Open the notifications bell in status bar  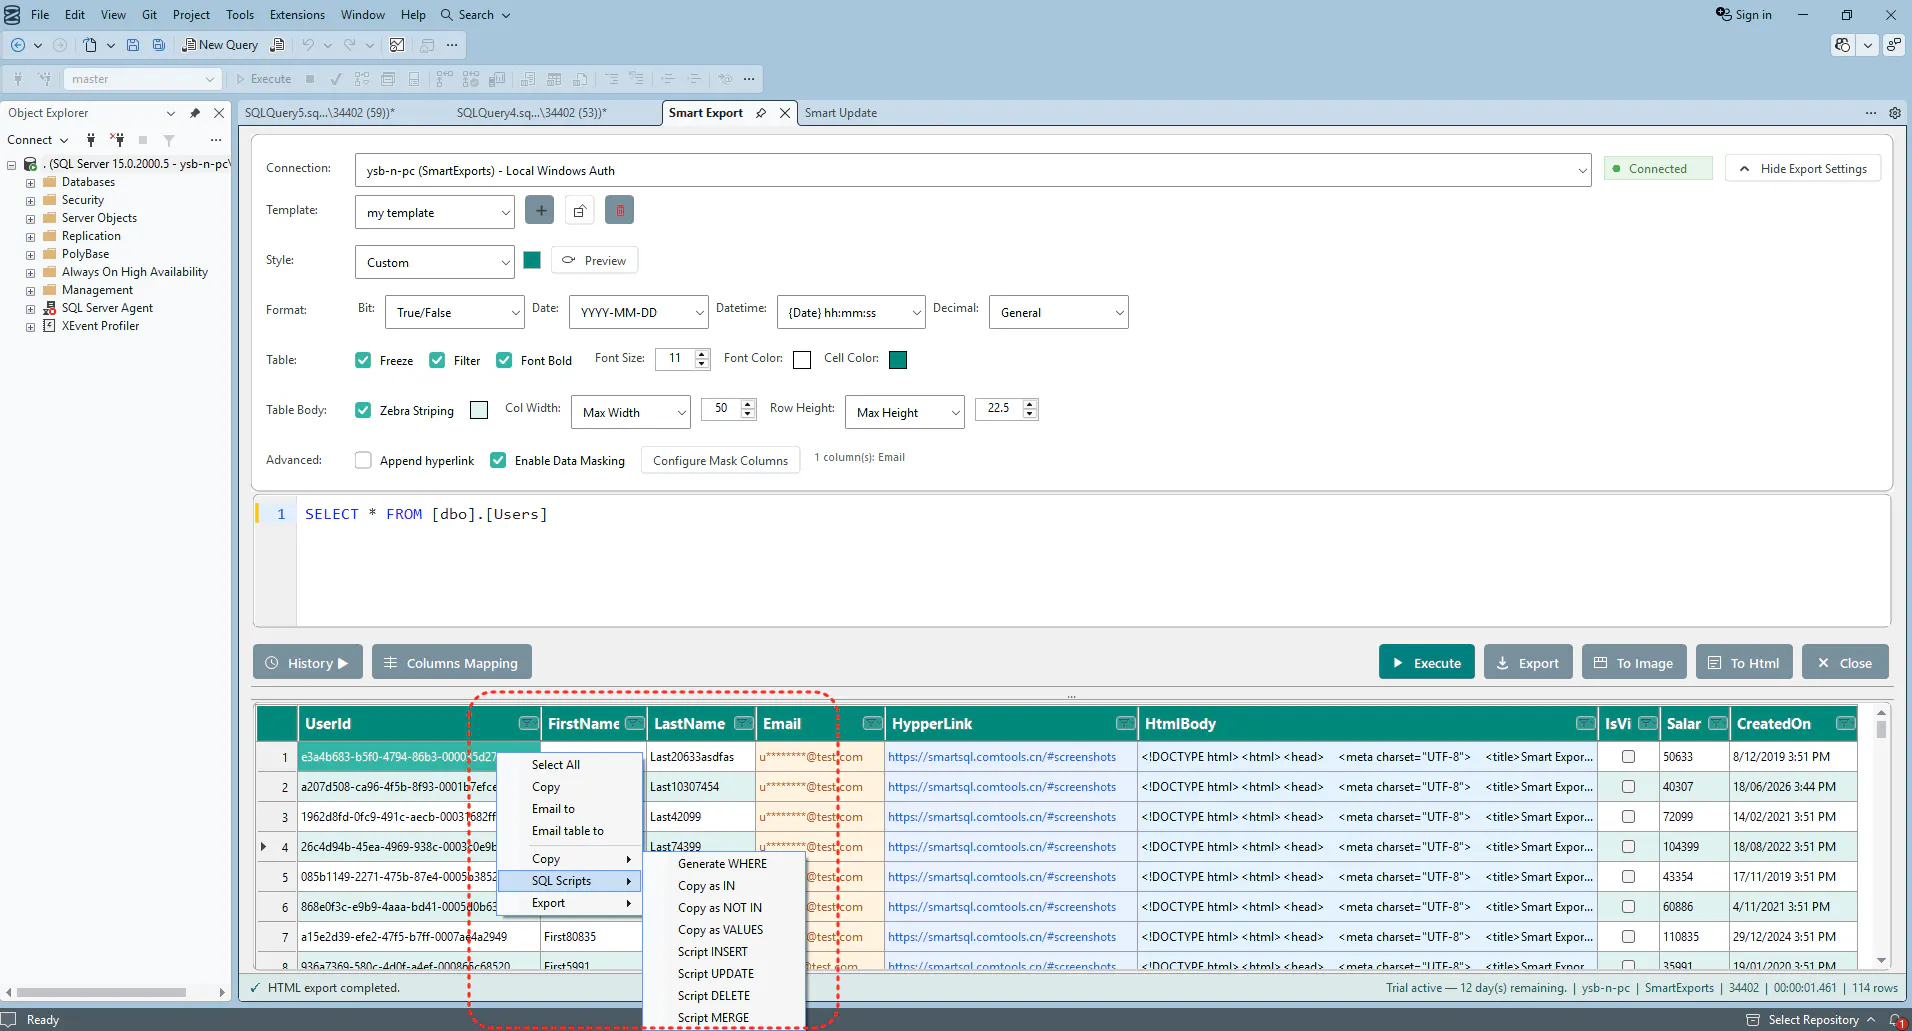pos(1897,1020)
